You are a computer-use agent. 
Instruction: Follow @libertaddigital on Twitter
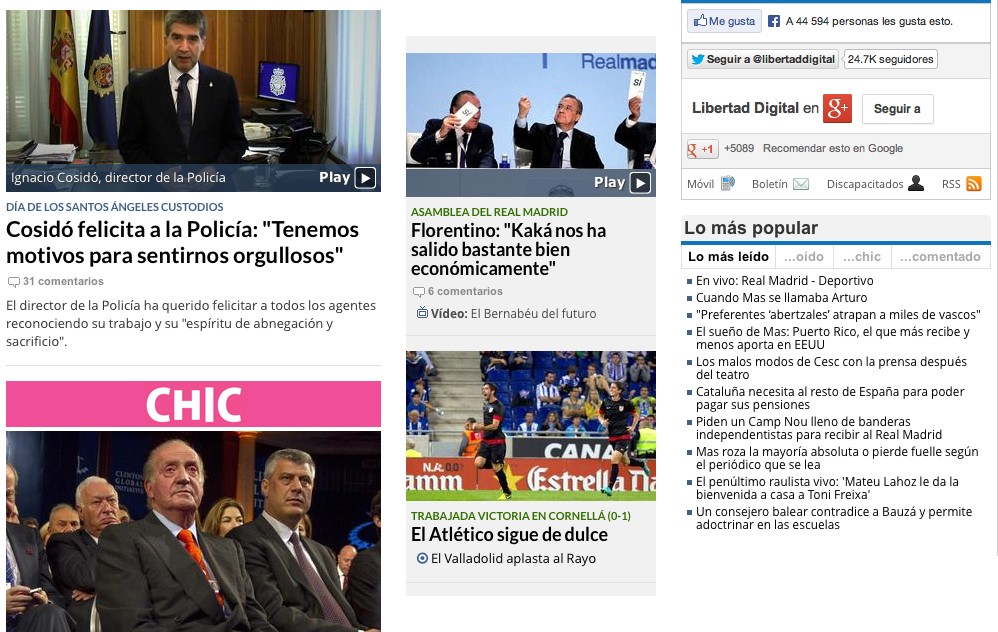[763, 59]
